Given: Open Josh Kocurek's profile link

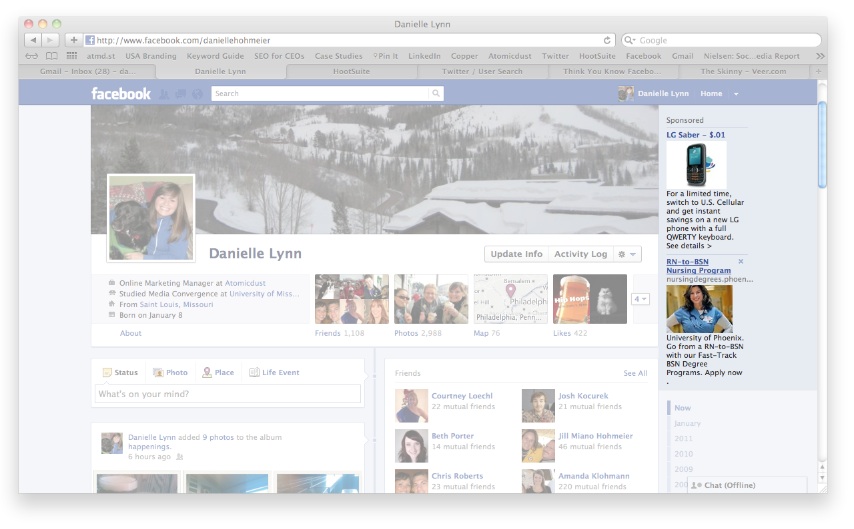Looking at the screenshot, I should pos(583,396).
